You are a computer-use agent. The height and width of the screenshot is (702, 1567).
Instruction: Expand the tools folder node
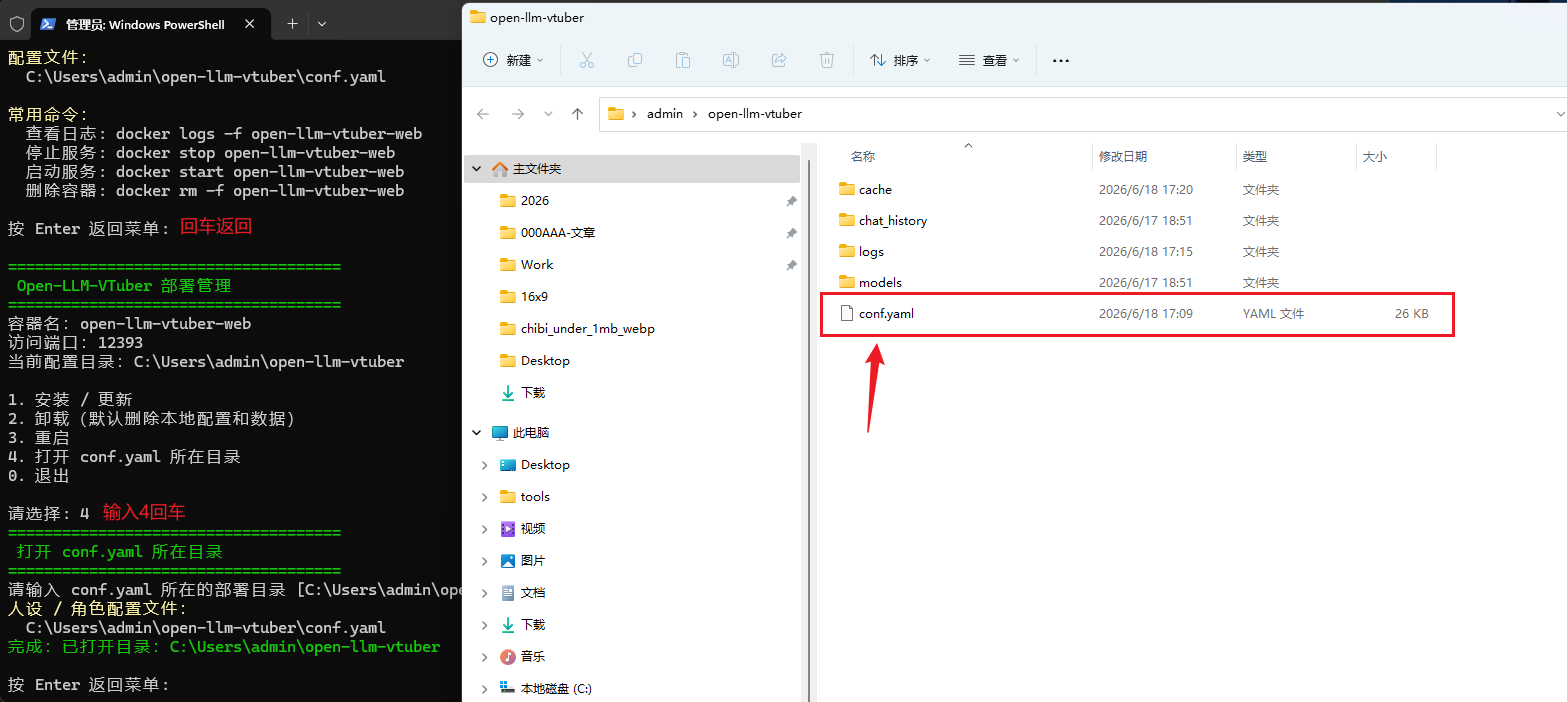pos(485,497)
